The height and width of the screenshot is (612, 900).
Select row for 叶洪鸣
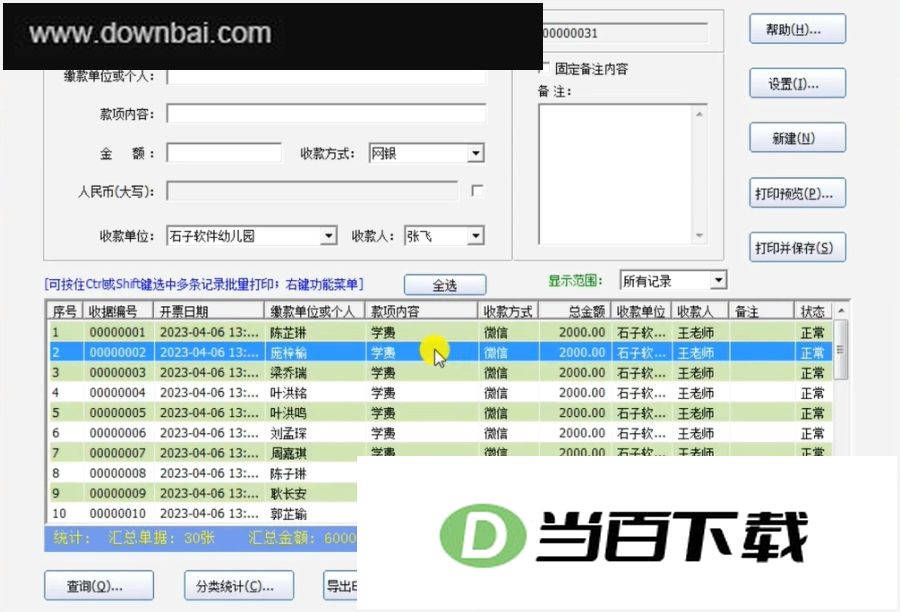[x=440, y=413]
